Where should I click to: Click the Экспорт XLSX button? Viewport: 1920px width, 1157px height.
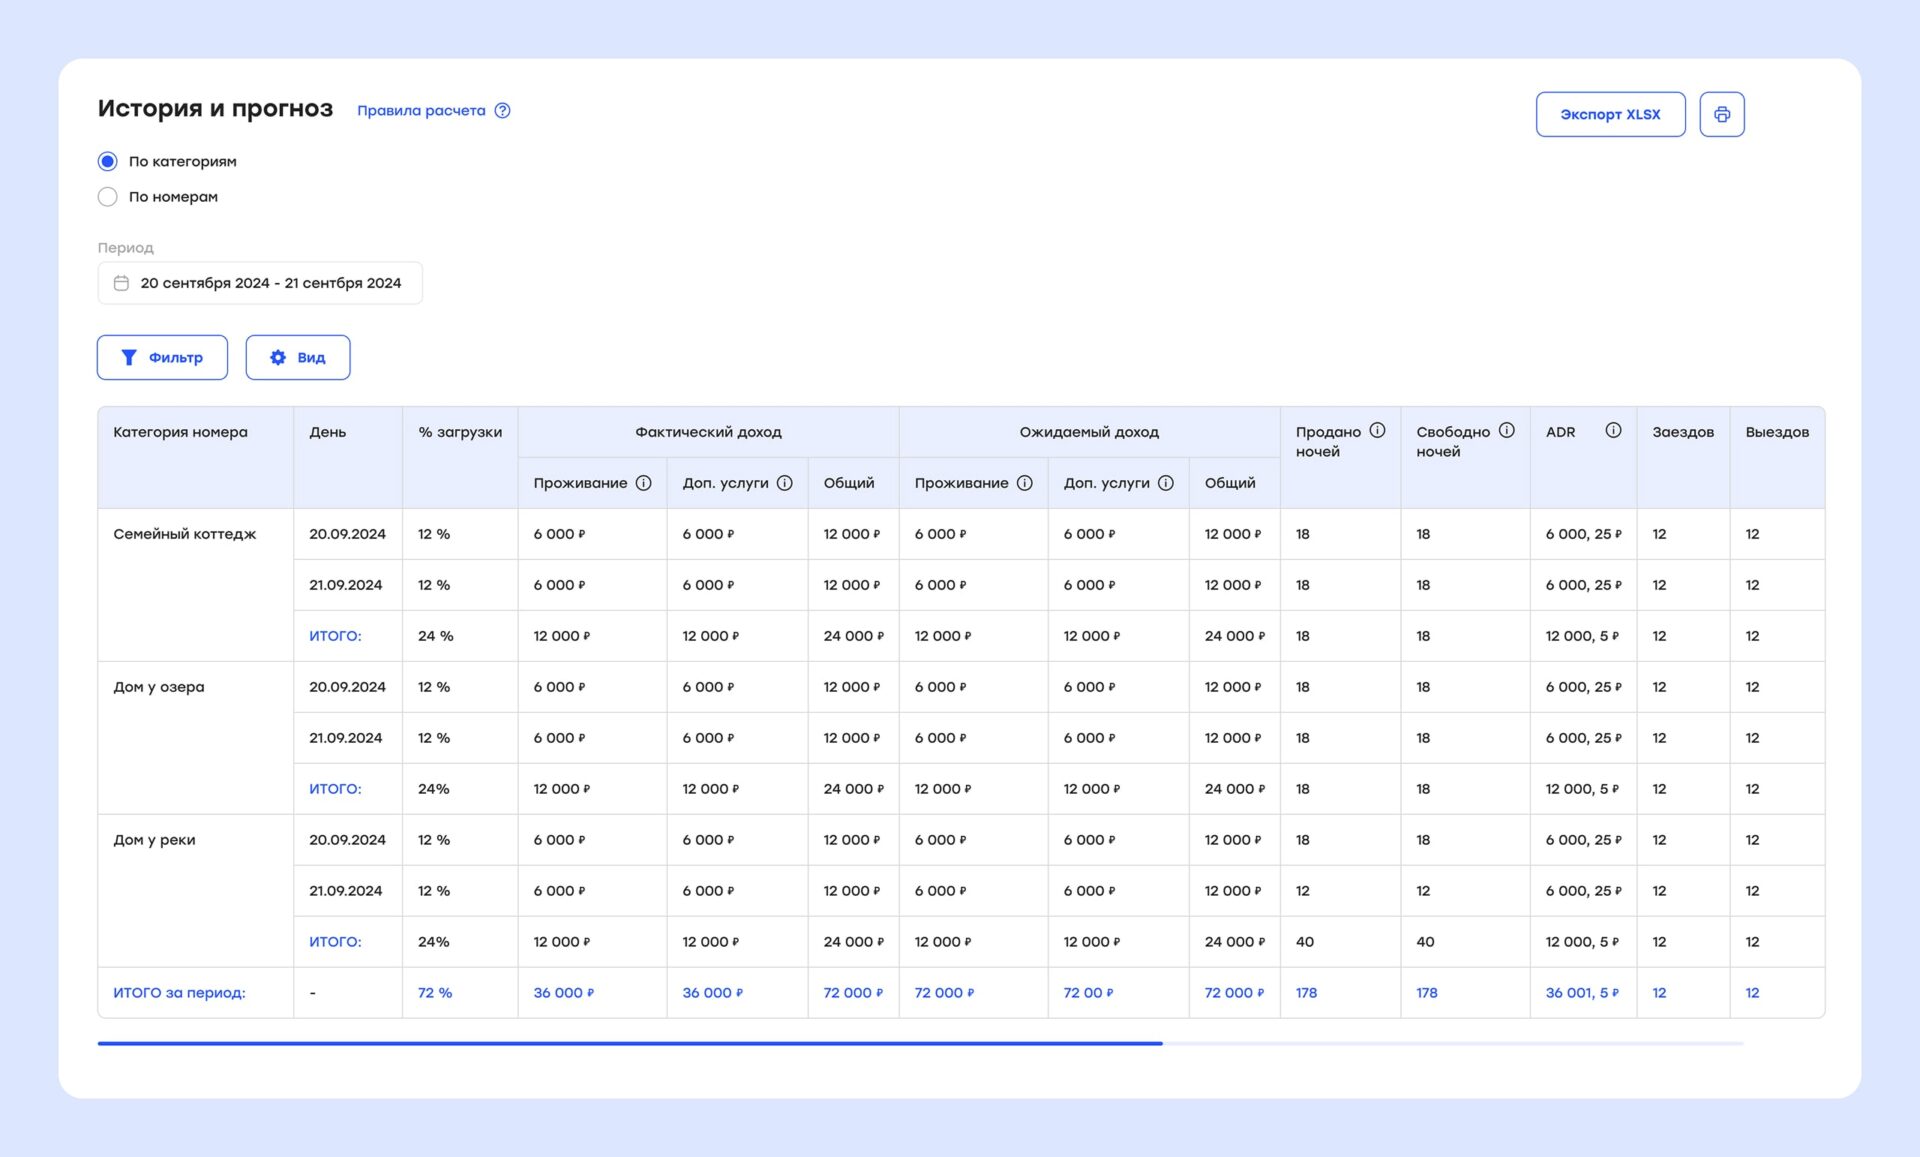(1610, 114)
